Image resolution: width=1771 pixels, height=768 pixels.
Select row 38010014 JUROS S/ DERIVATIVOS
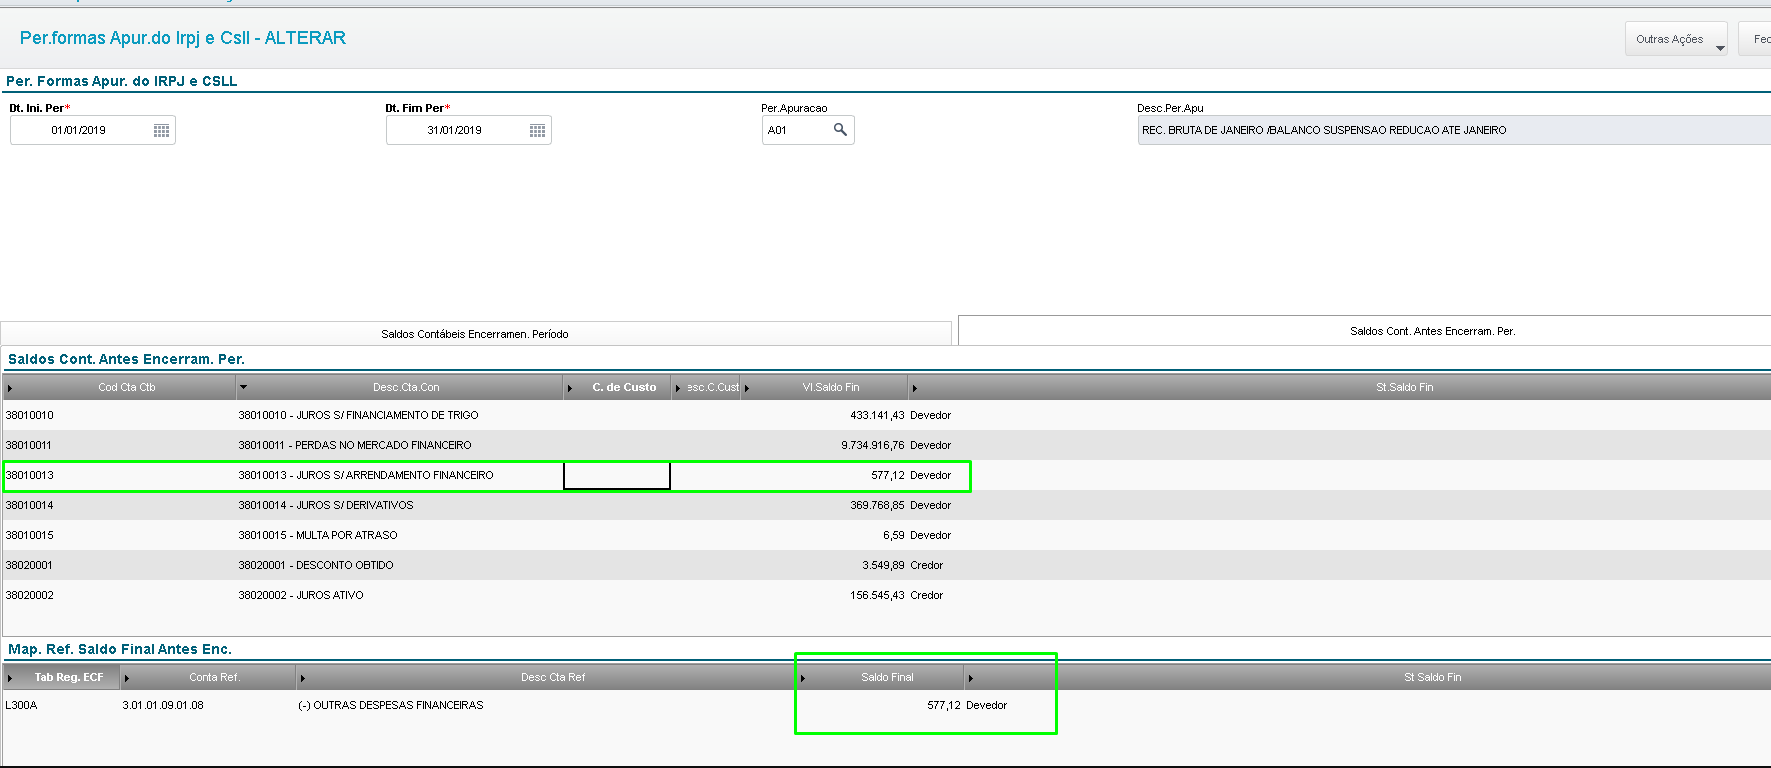coord(887,505)
